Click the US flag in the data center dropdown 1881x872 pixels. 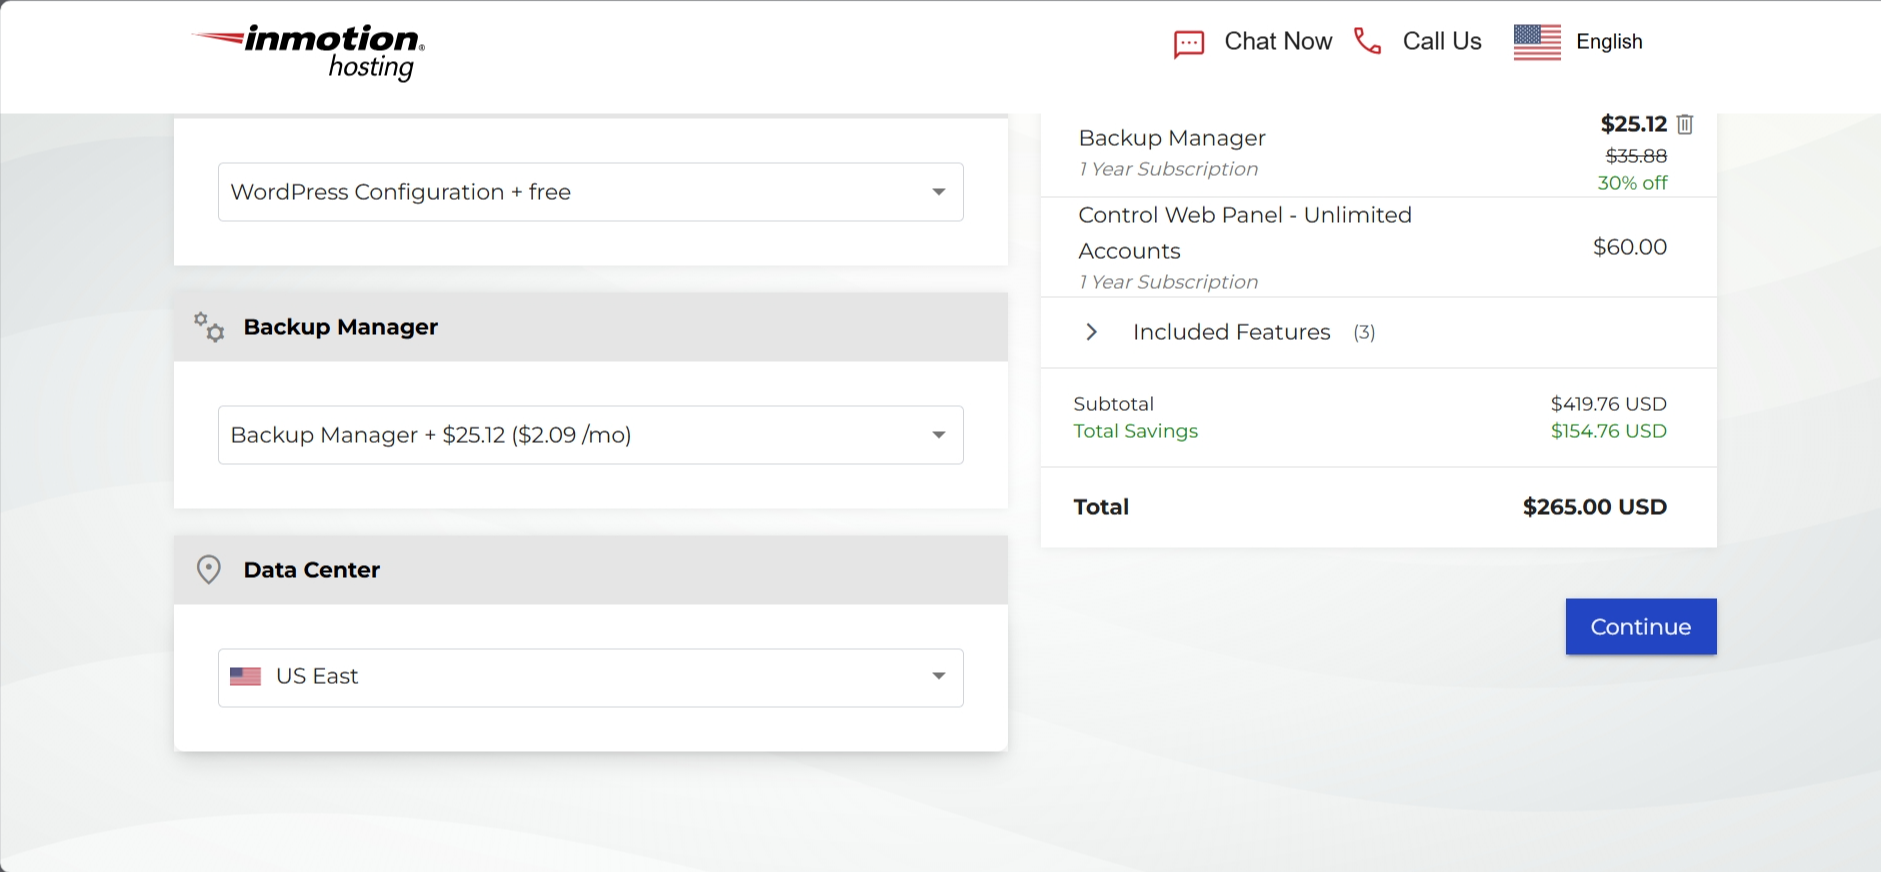click(x=245, y=677)
